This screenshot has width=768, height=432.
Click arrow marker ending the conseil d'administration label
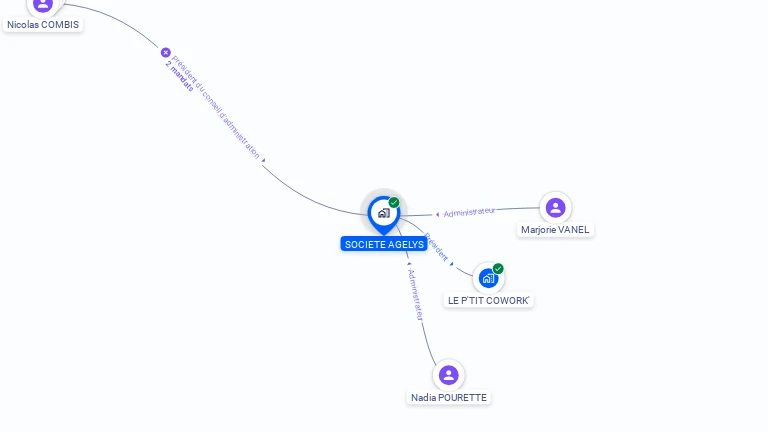point(263,160)
